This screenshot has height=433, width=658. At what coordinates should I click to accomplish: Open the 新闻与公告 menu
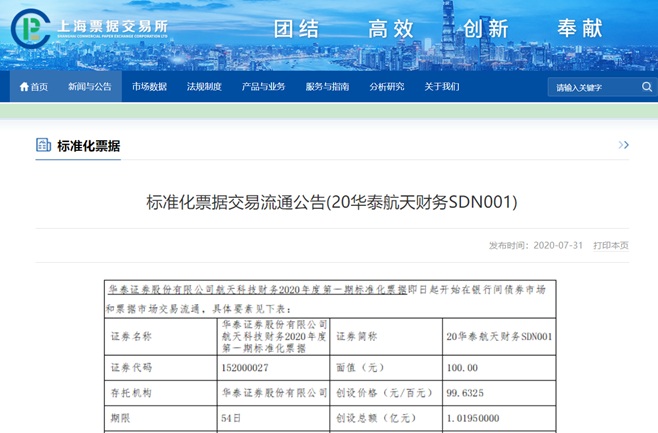coord(90,86)
